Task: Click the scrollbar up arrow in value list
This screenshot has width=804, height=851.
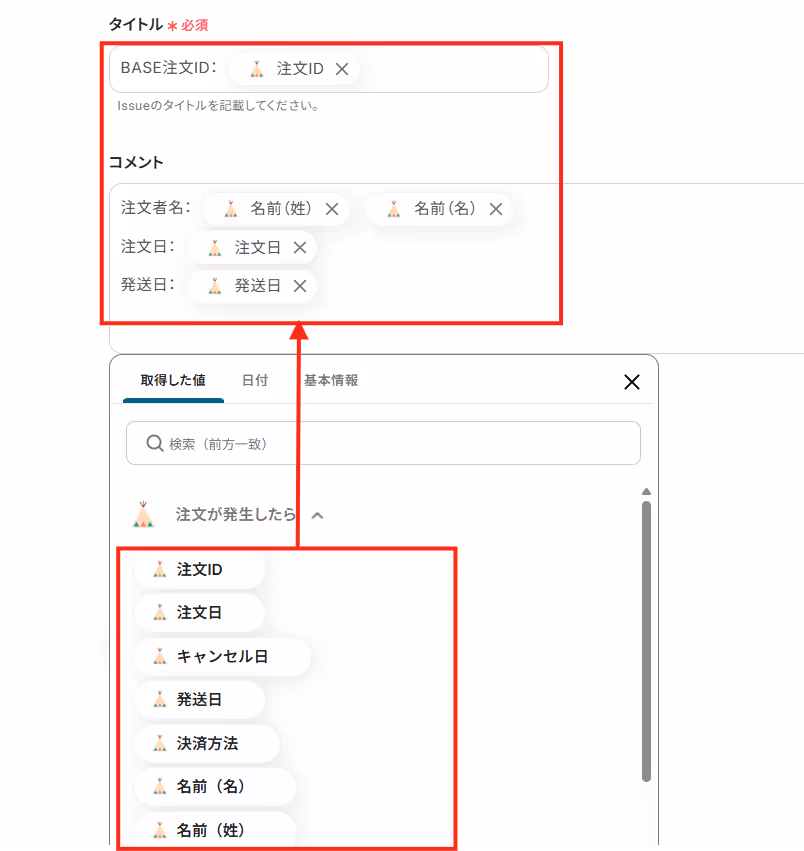Action: tap(646, 492)
